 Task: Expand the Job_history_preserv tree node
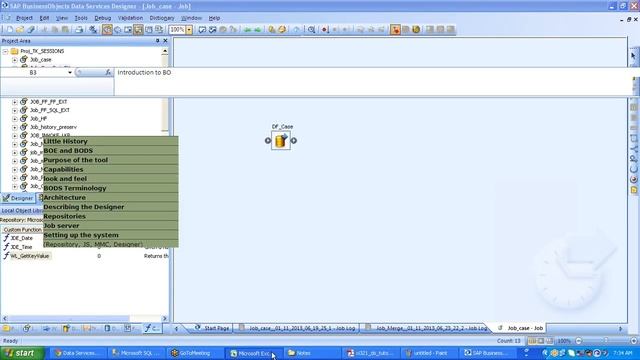click(x=15, y=127)
